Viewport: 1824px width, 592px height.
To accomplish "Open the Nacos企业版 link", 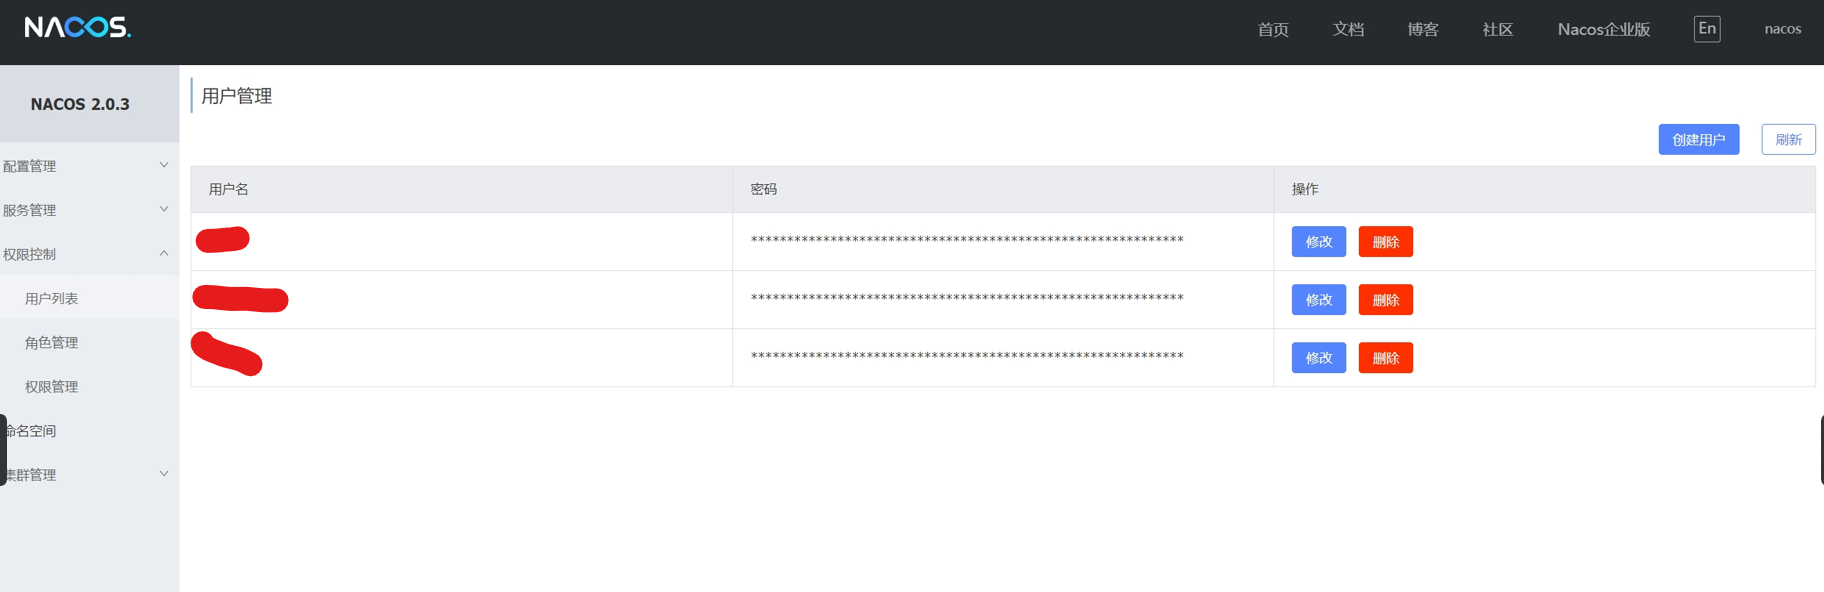I will coord(1604,30).
